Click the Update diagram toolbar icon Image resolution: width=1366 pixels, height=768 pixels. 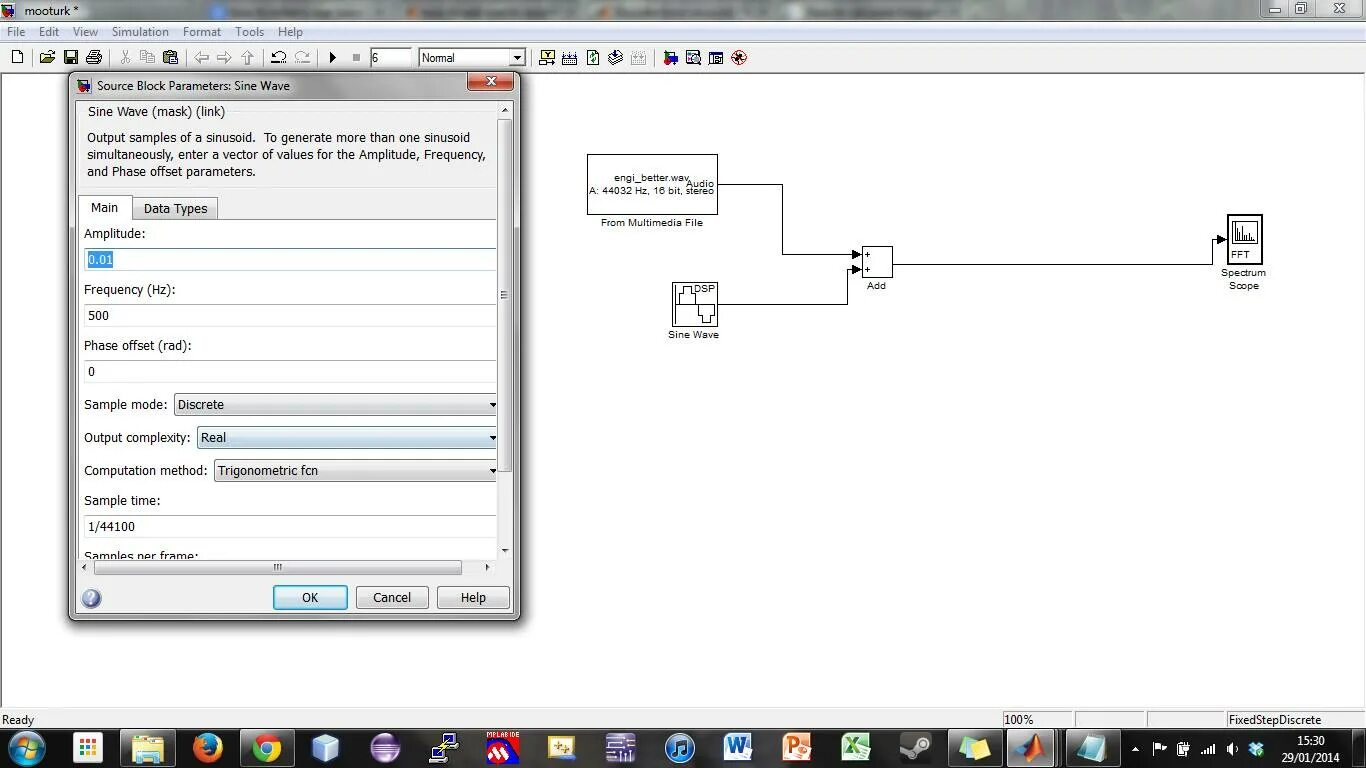pos(616,58)
